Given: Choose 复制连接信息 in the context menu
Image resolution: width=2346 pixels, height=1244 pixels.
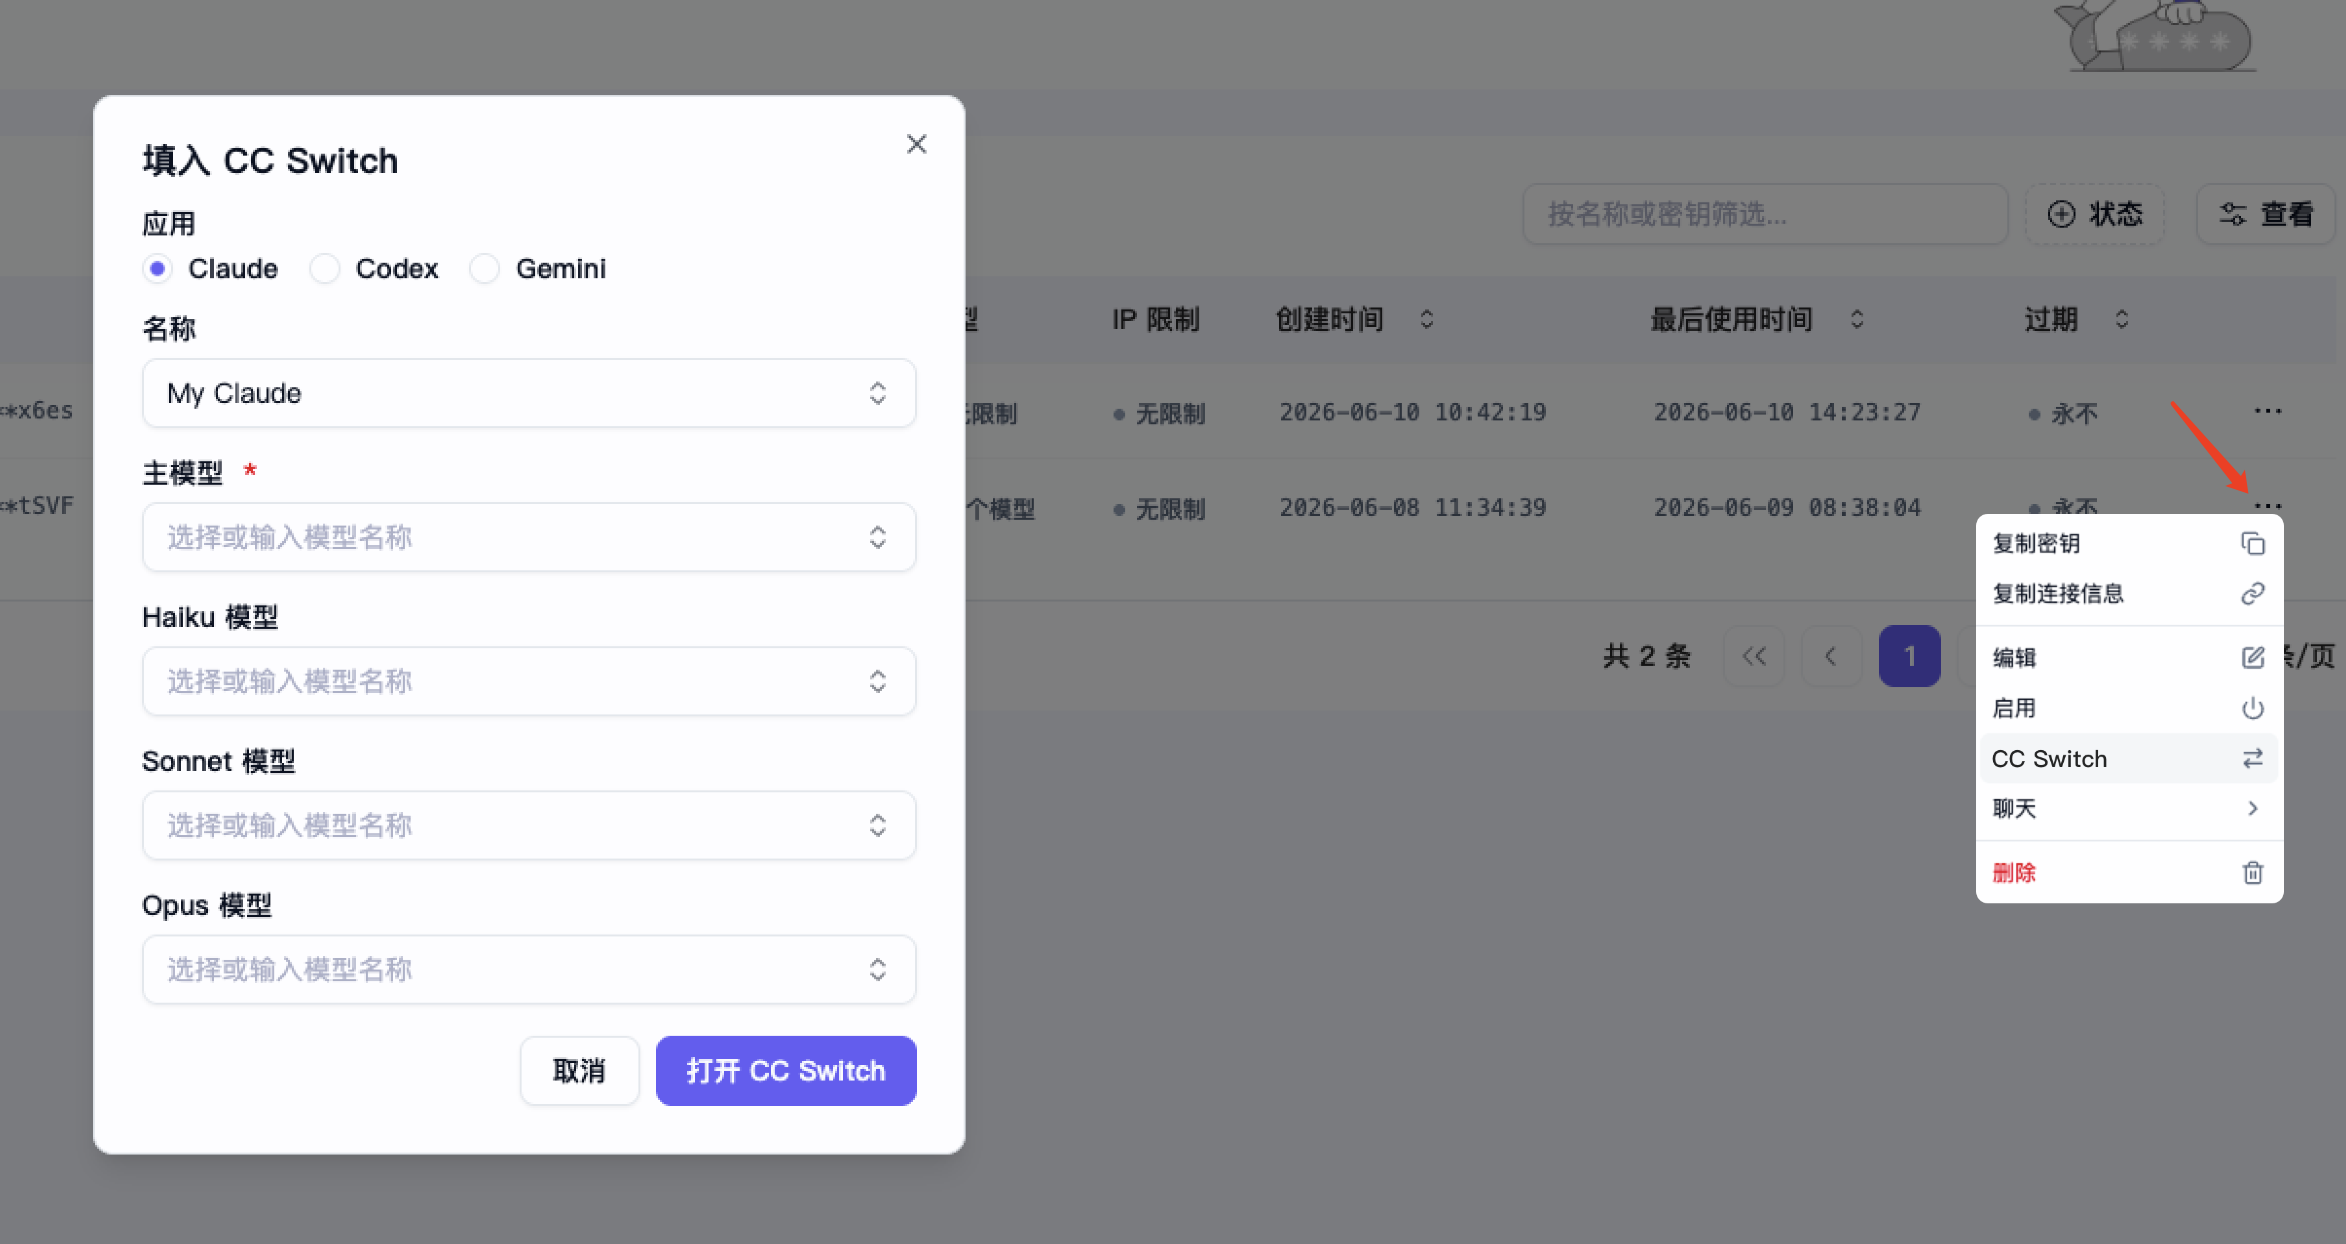Looking at the screenshot, I should [x=2129, y=593].
